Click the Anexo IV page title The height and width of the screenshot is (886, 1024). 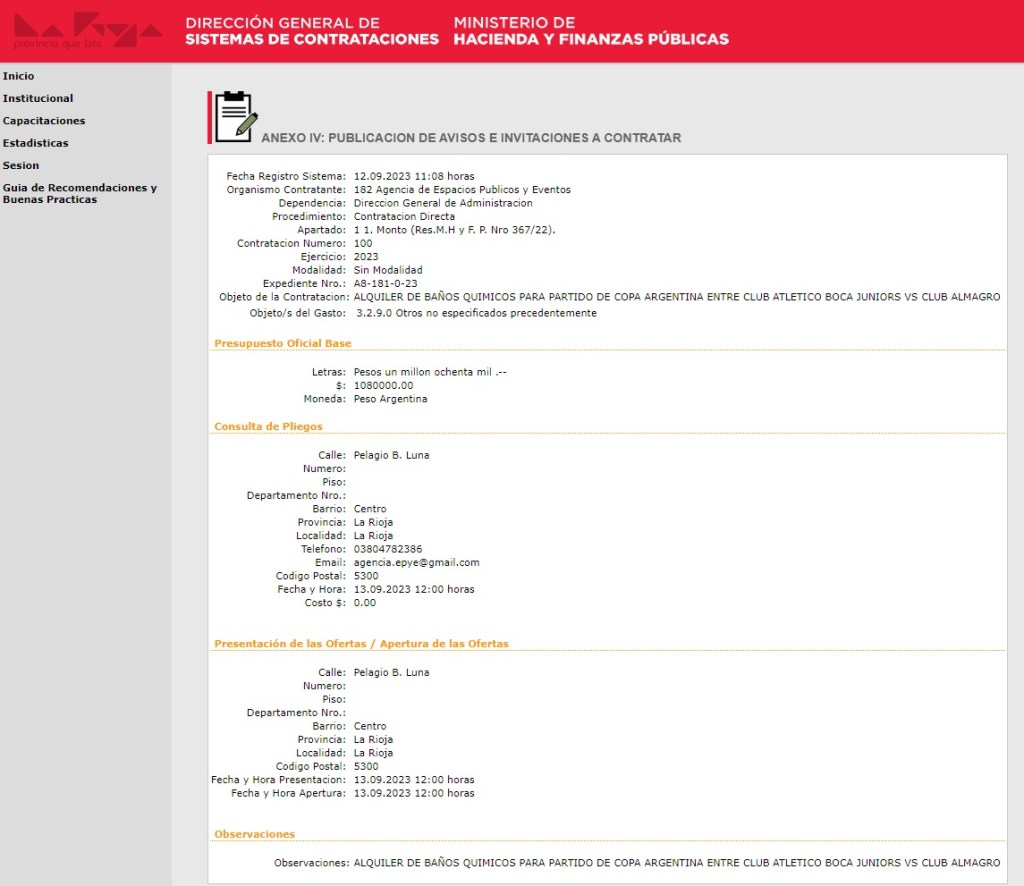471,138
